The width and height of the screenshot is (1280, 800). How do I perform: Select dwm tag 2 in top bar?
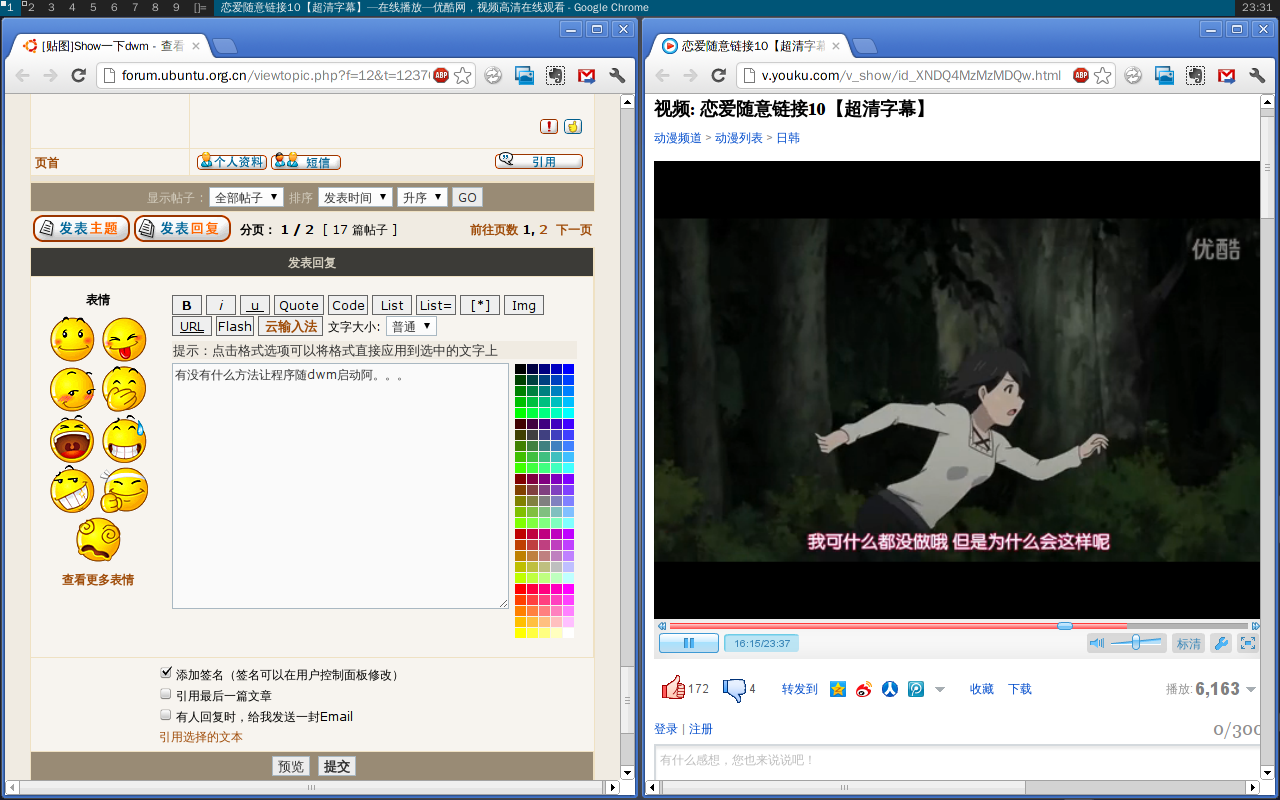pyautogui.click(x=31, y=7)
